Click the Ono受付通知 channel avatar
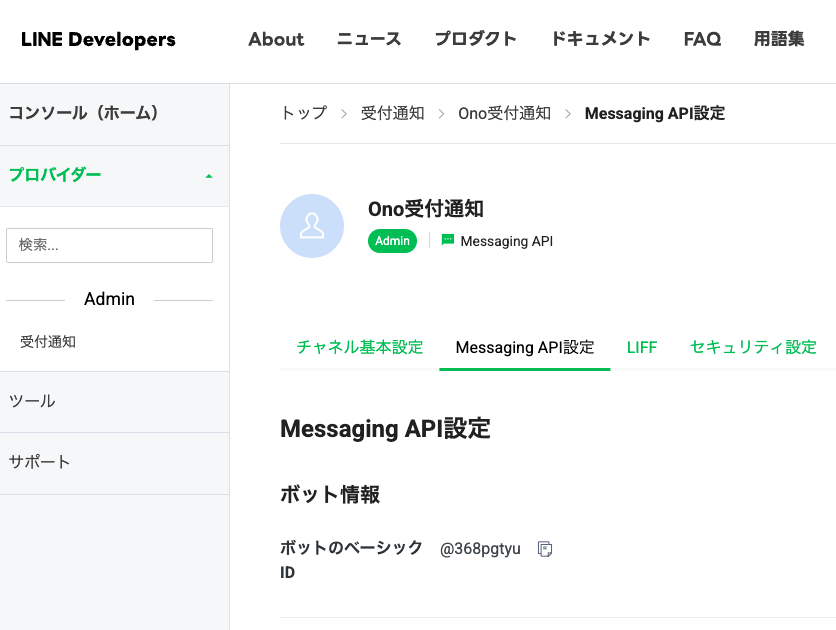The height and width of the screenshot is (630, 836). click(x=312, y=226)
